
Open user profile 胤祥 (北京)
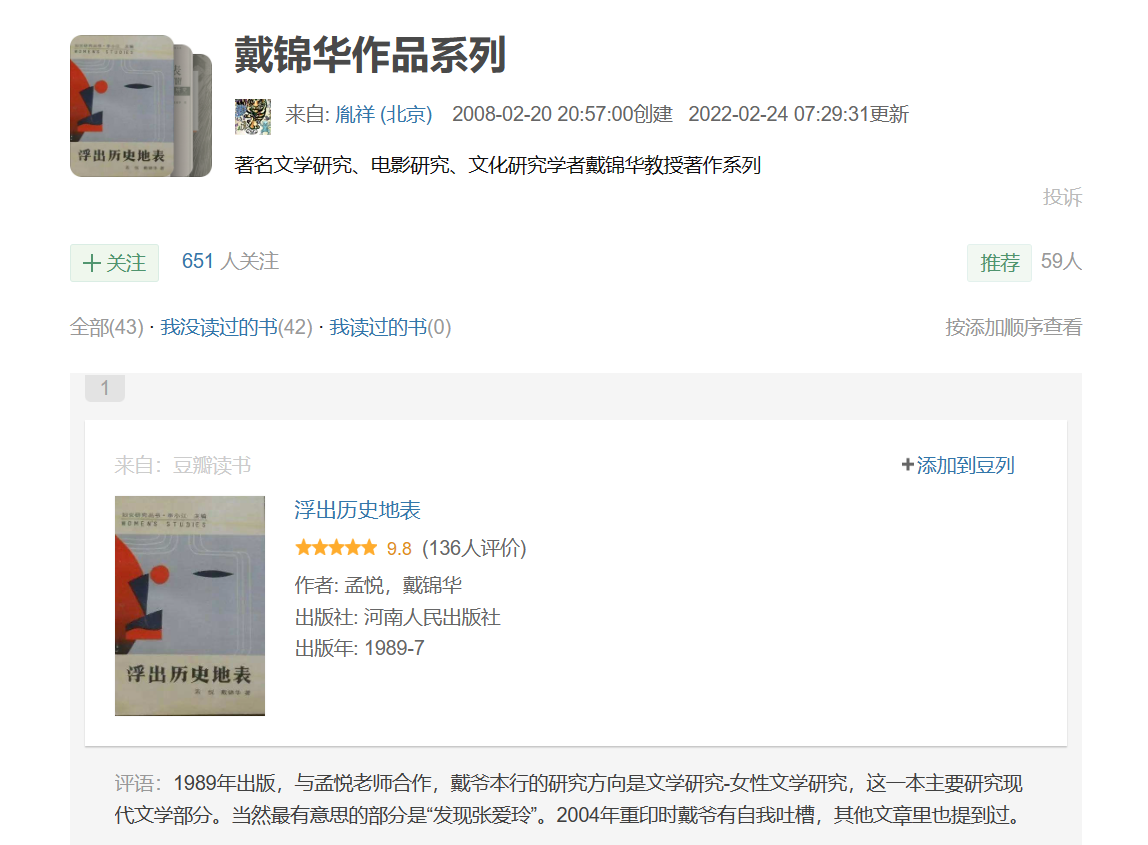[x=384, y=114]
